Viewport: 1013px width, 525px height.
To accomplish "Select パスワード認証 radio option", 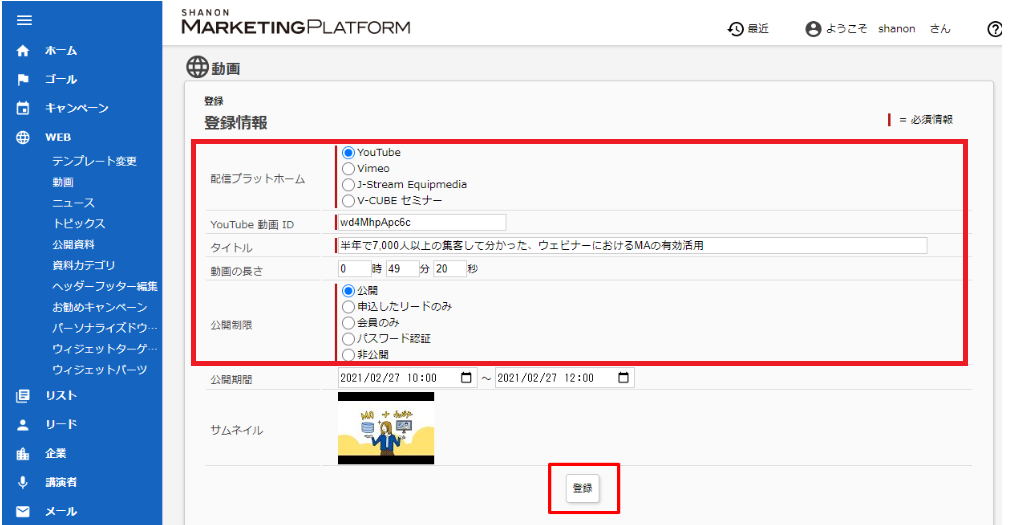I will (348, 338).
